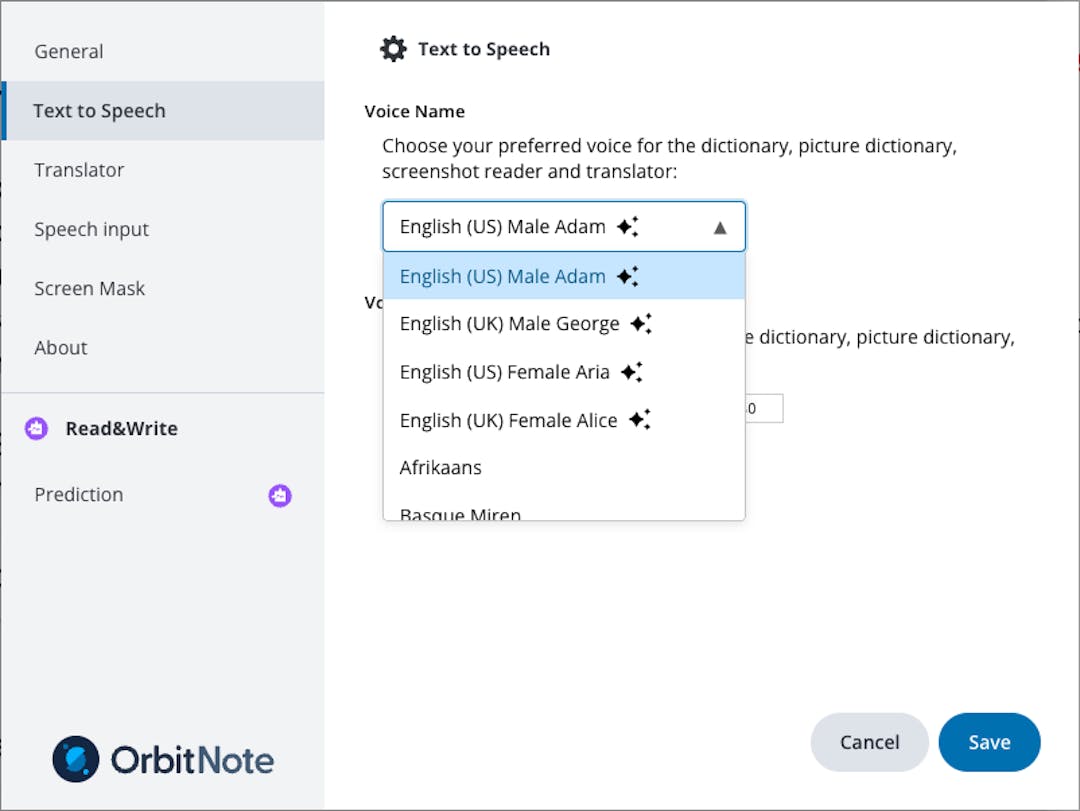Collapse the Voice Name dropdown arrow
The height and width of the screenshot is (811, 1080).
(719, 227)
